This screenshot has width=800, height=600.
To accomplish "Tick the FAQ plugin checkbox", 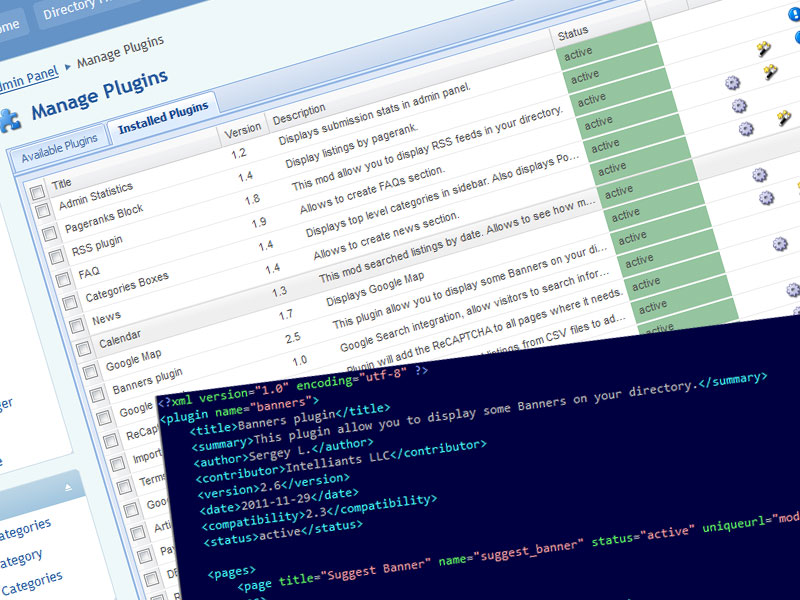I will point(63,280).
